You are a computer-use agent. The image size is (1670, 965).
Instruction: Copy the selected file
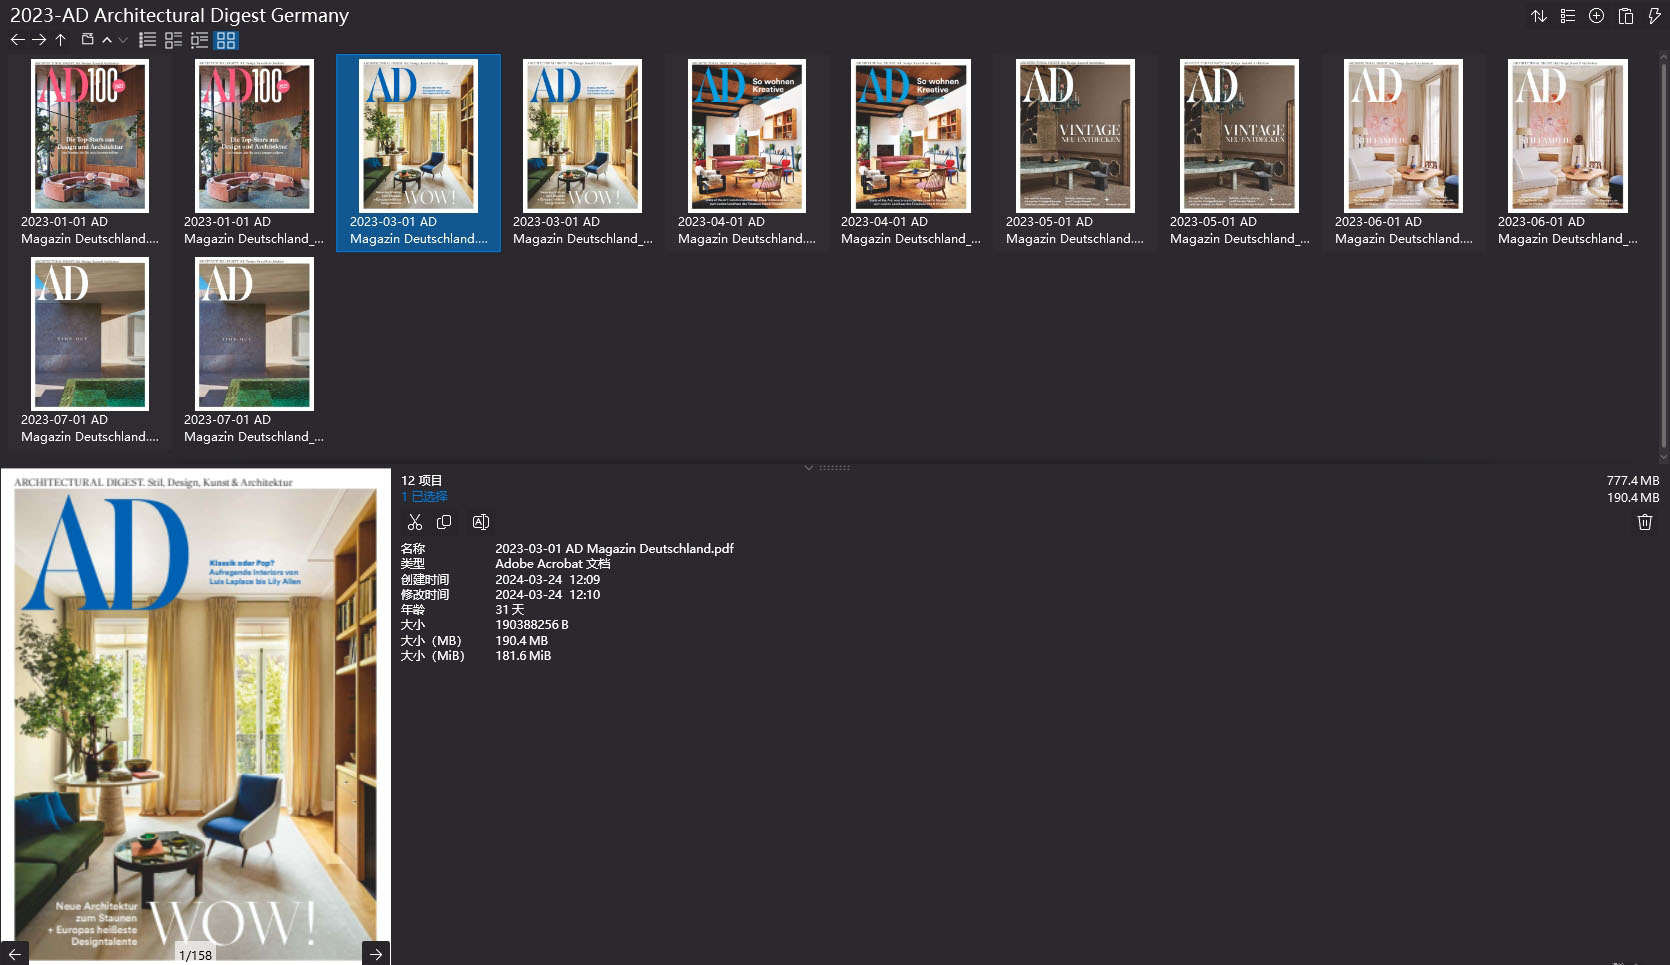[444, 522]
